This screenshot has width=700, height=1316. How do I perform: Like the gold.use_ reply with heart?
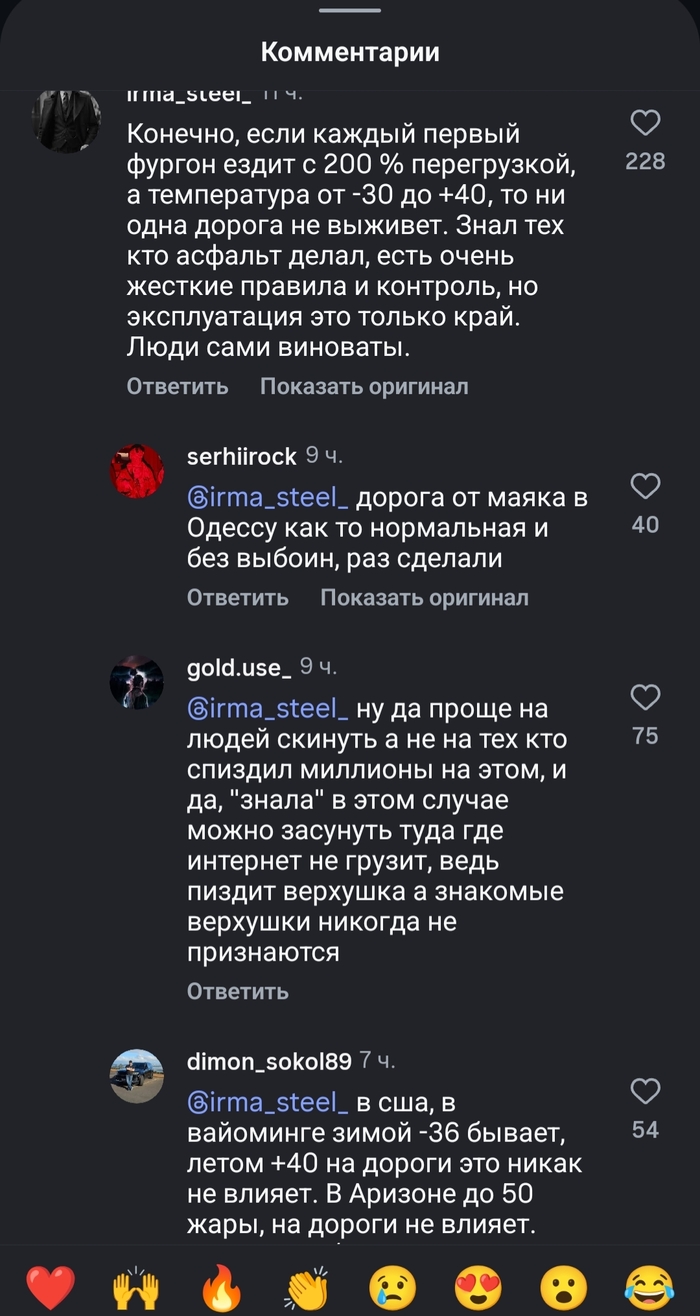645,698
